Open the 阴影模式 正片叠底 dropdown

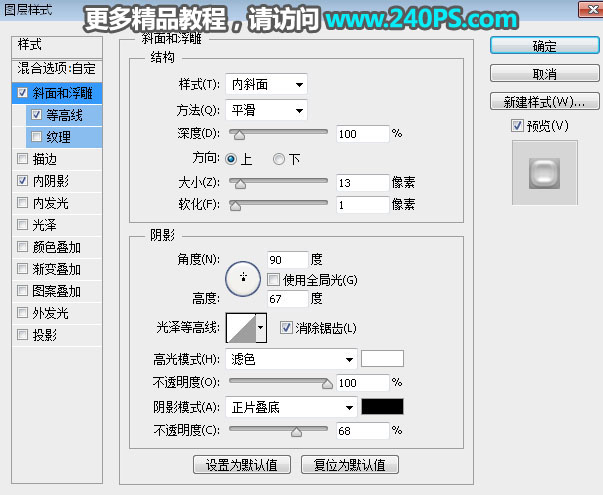coord(291,407)
